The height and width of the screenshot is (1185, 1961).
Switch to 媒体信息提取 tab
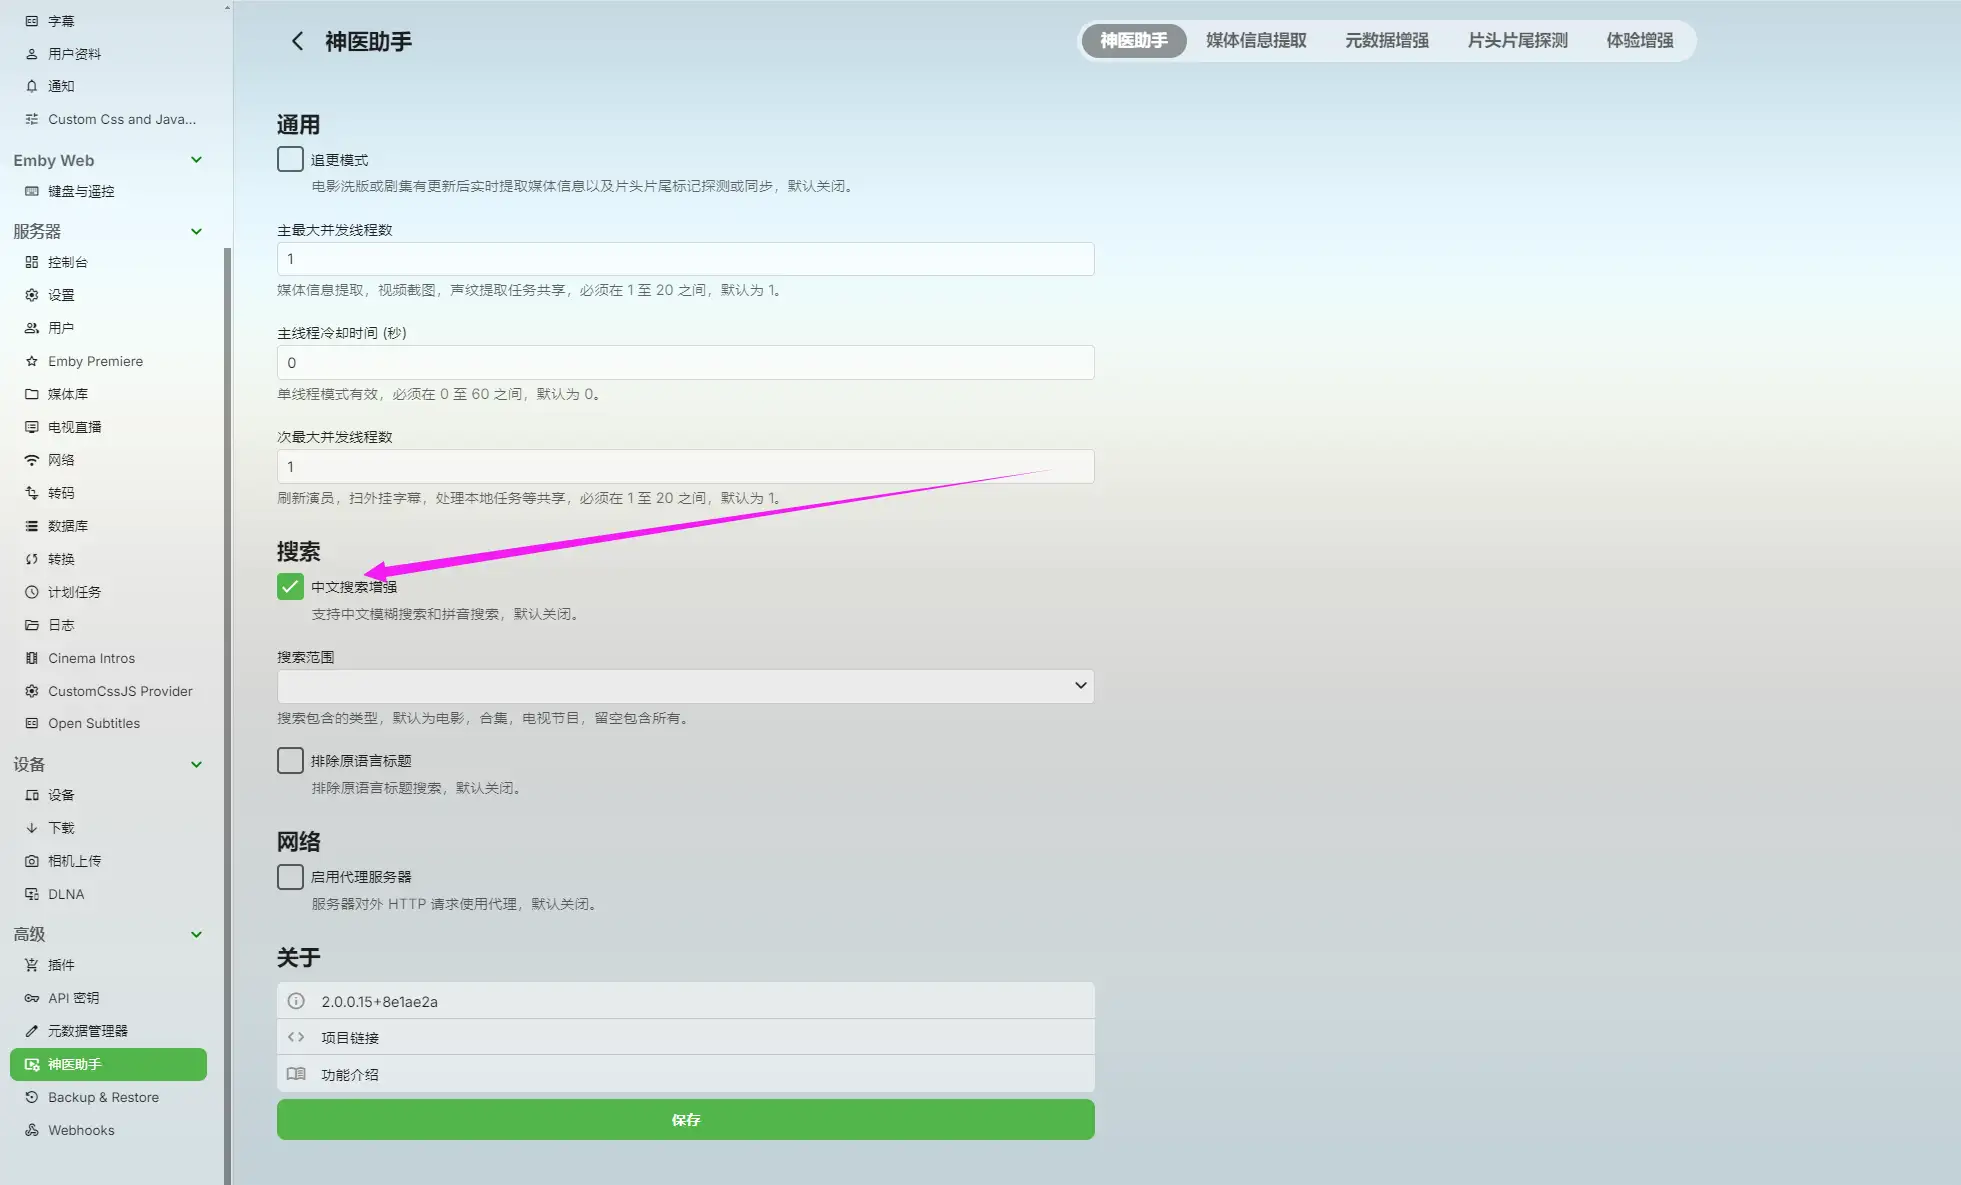click(1256, 41)
